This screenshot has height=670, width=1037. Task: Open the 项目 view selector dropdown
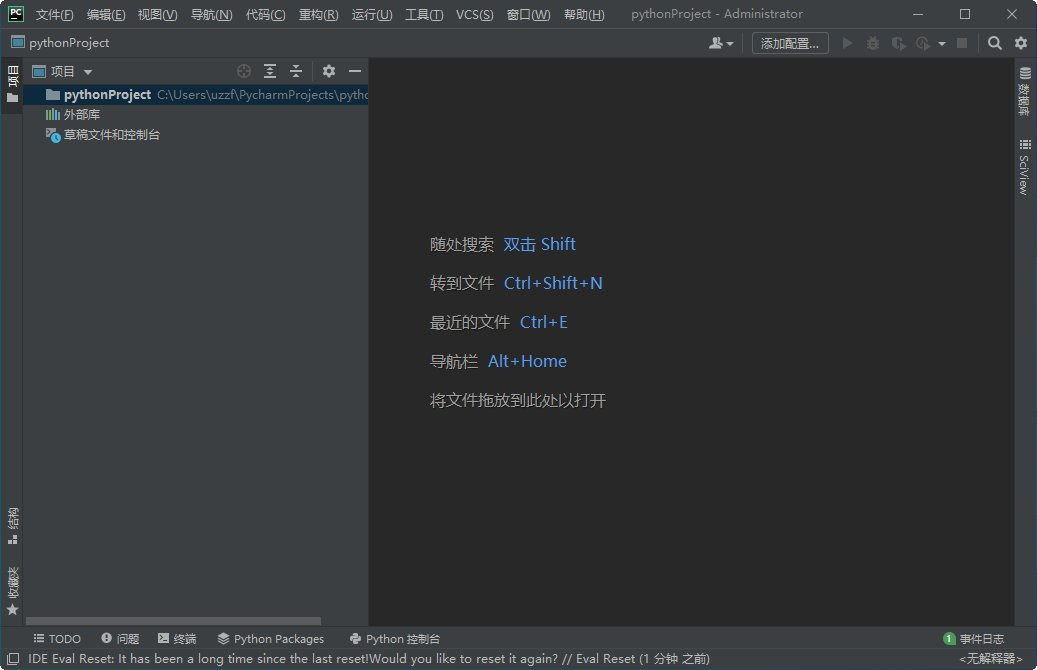pyautogui.click(x=63, y=71)
